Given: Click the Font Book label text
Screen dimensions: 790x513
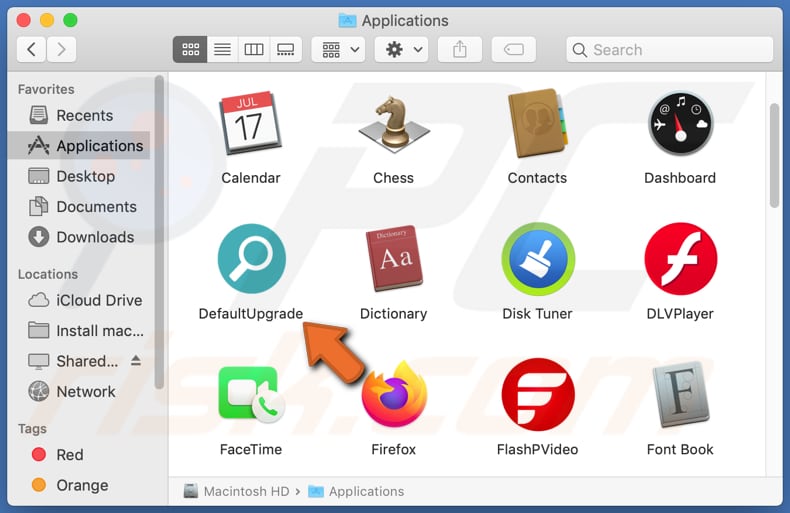Looking at the screenshot, I should 680,450.
